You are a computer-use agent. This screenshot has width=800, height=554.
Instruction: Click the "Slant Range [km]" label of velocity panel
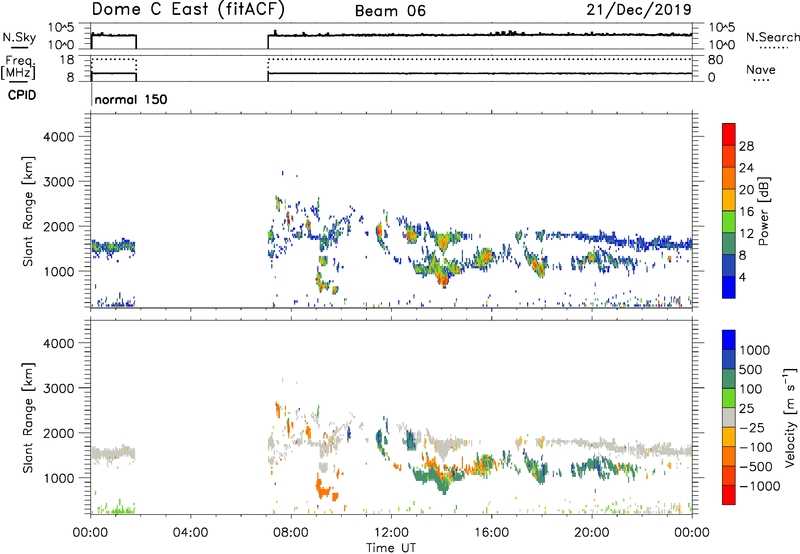pos(28,417)
